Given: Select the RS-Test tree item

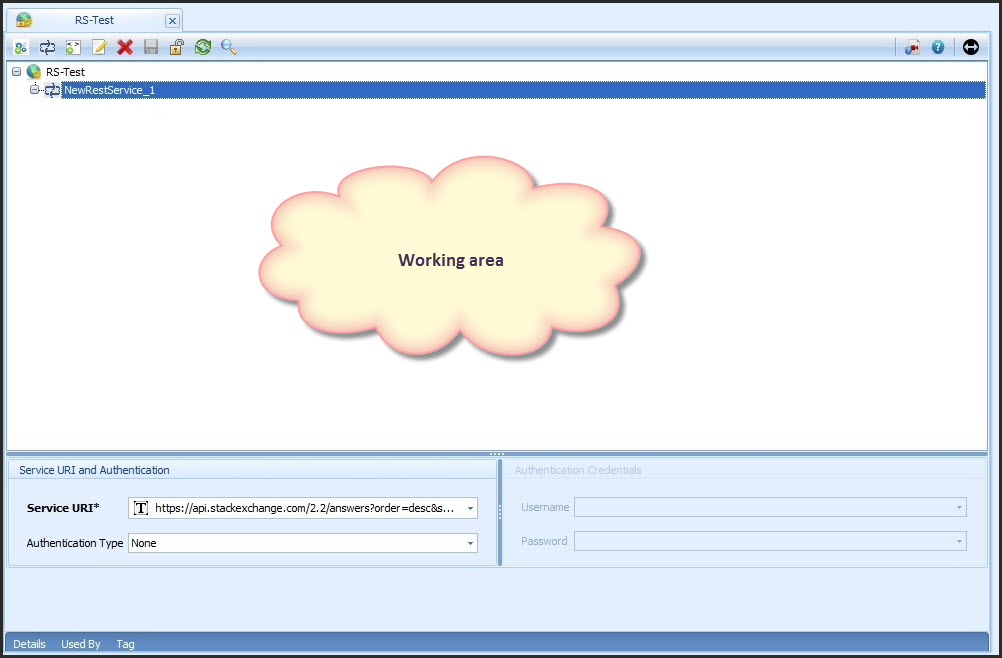Looking at the screenshot, I should [x=65, y=72].
